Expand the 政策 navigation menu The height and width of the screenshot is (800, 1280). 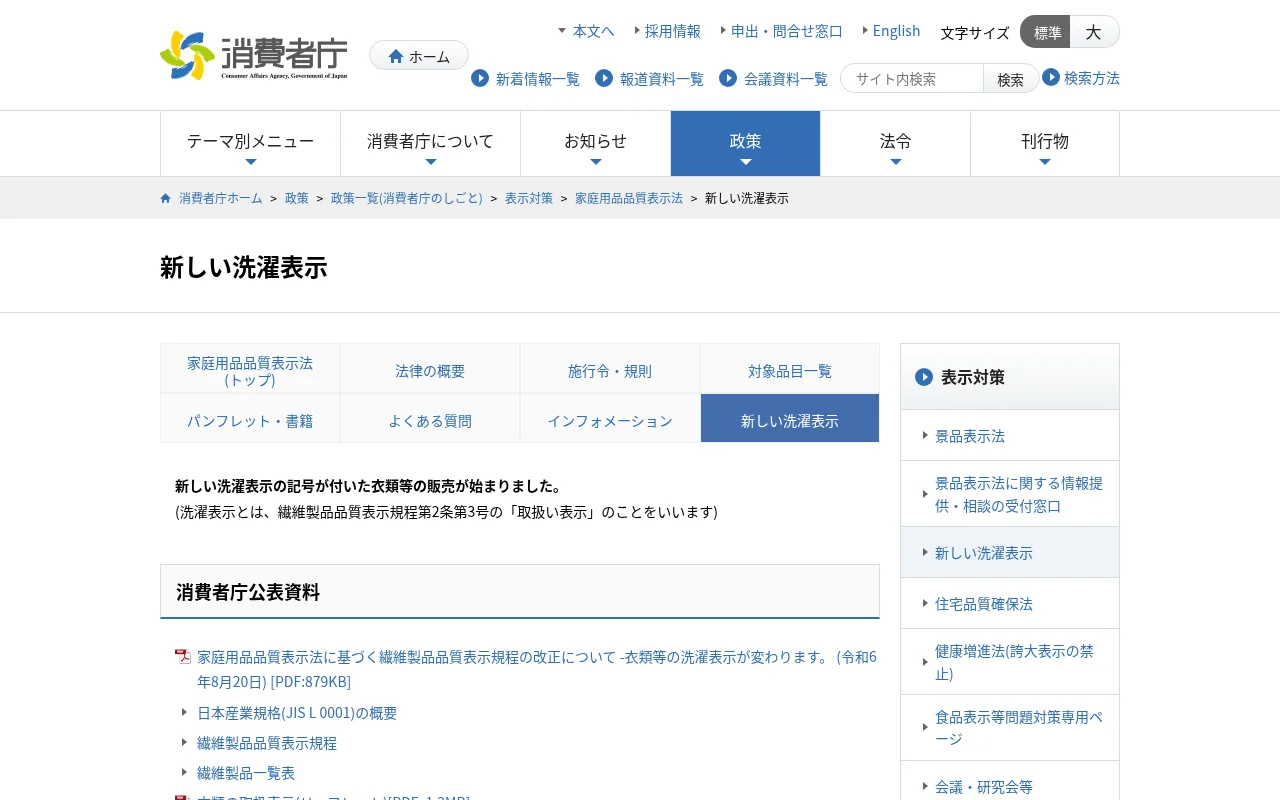pyautogui.click(x=745, y=143)
